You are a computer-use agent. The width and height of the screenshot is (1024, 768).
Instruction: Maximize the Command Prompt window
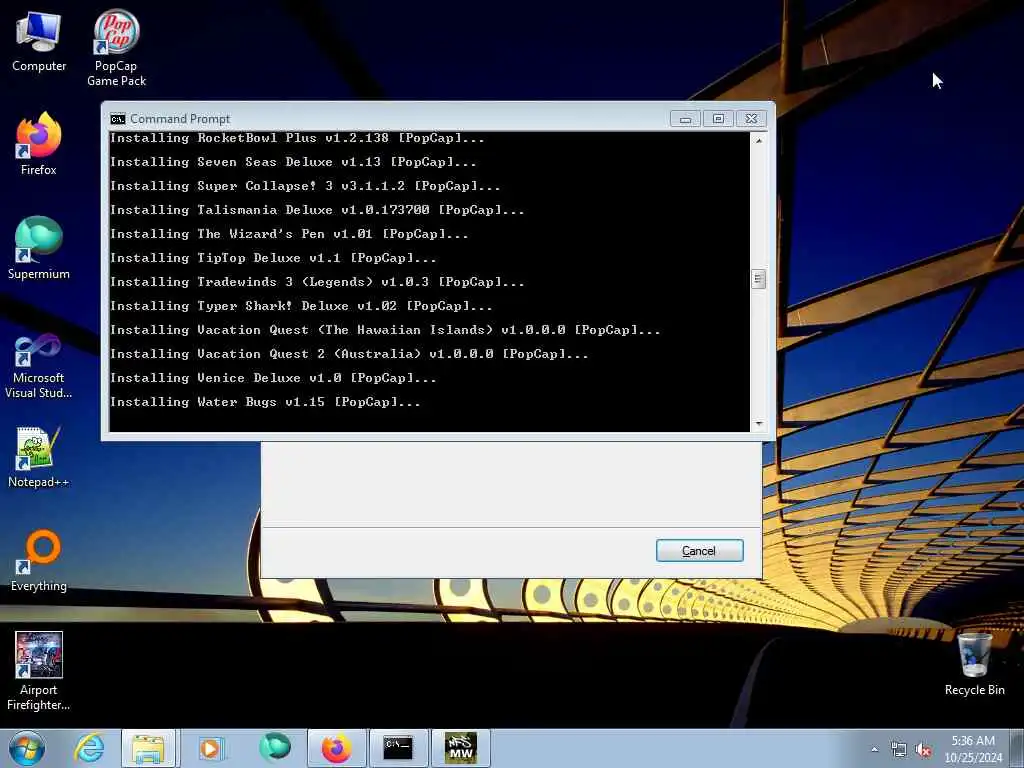(718, 119)
